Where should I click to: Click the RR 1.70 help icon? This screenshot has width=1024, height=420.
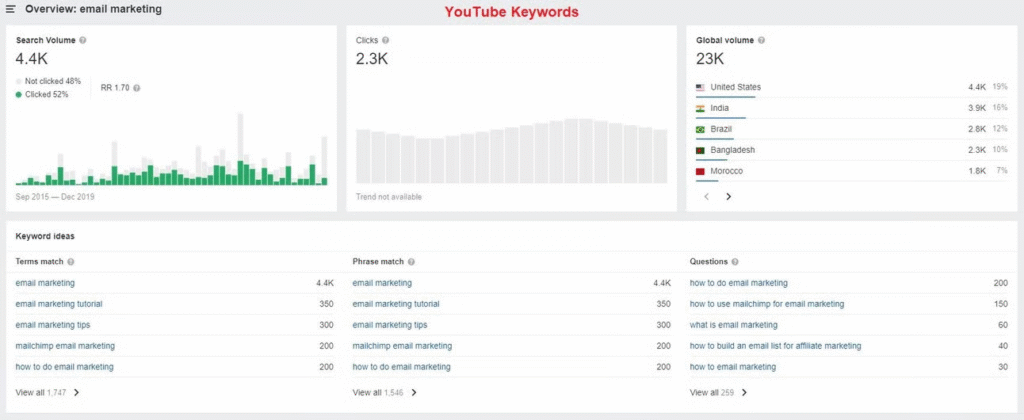[137, 88]
